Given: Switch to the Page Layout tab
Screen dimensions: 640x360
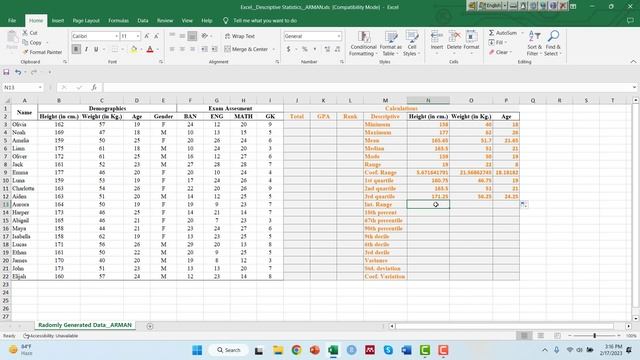Looking at the screenshot, I should [x=86, y=20].
